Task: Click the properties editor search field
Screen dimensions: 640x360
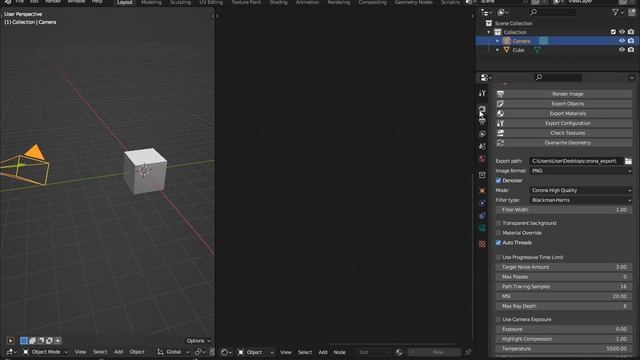Action: tap(558, 77)
